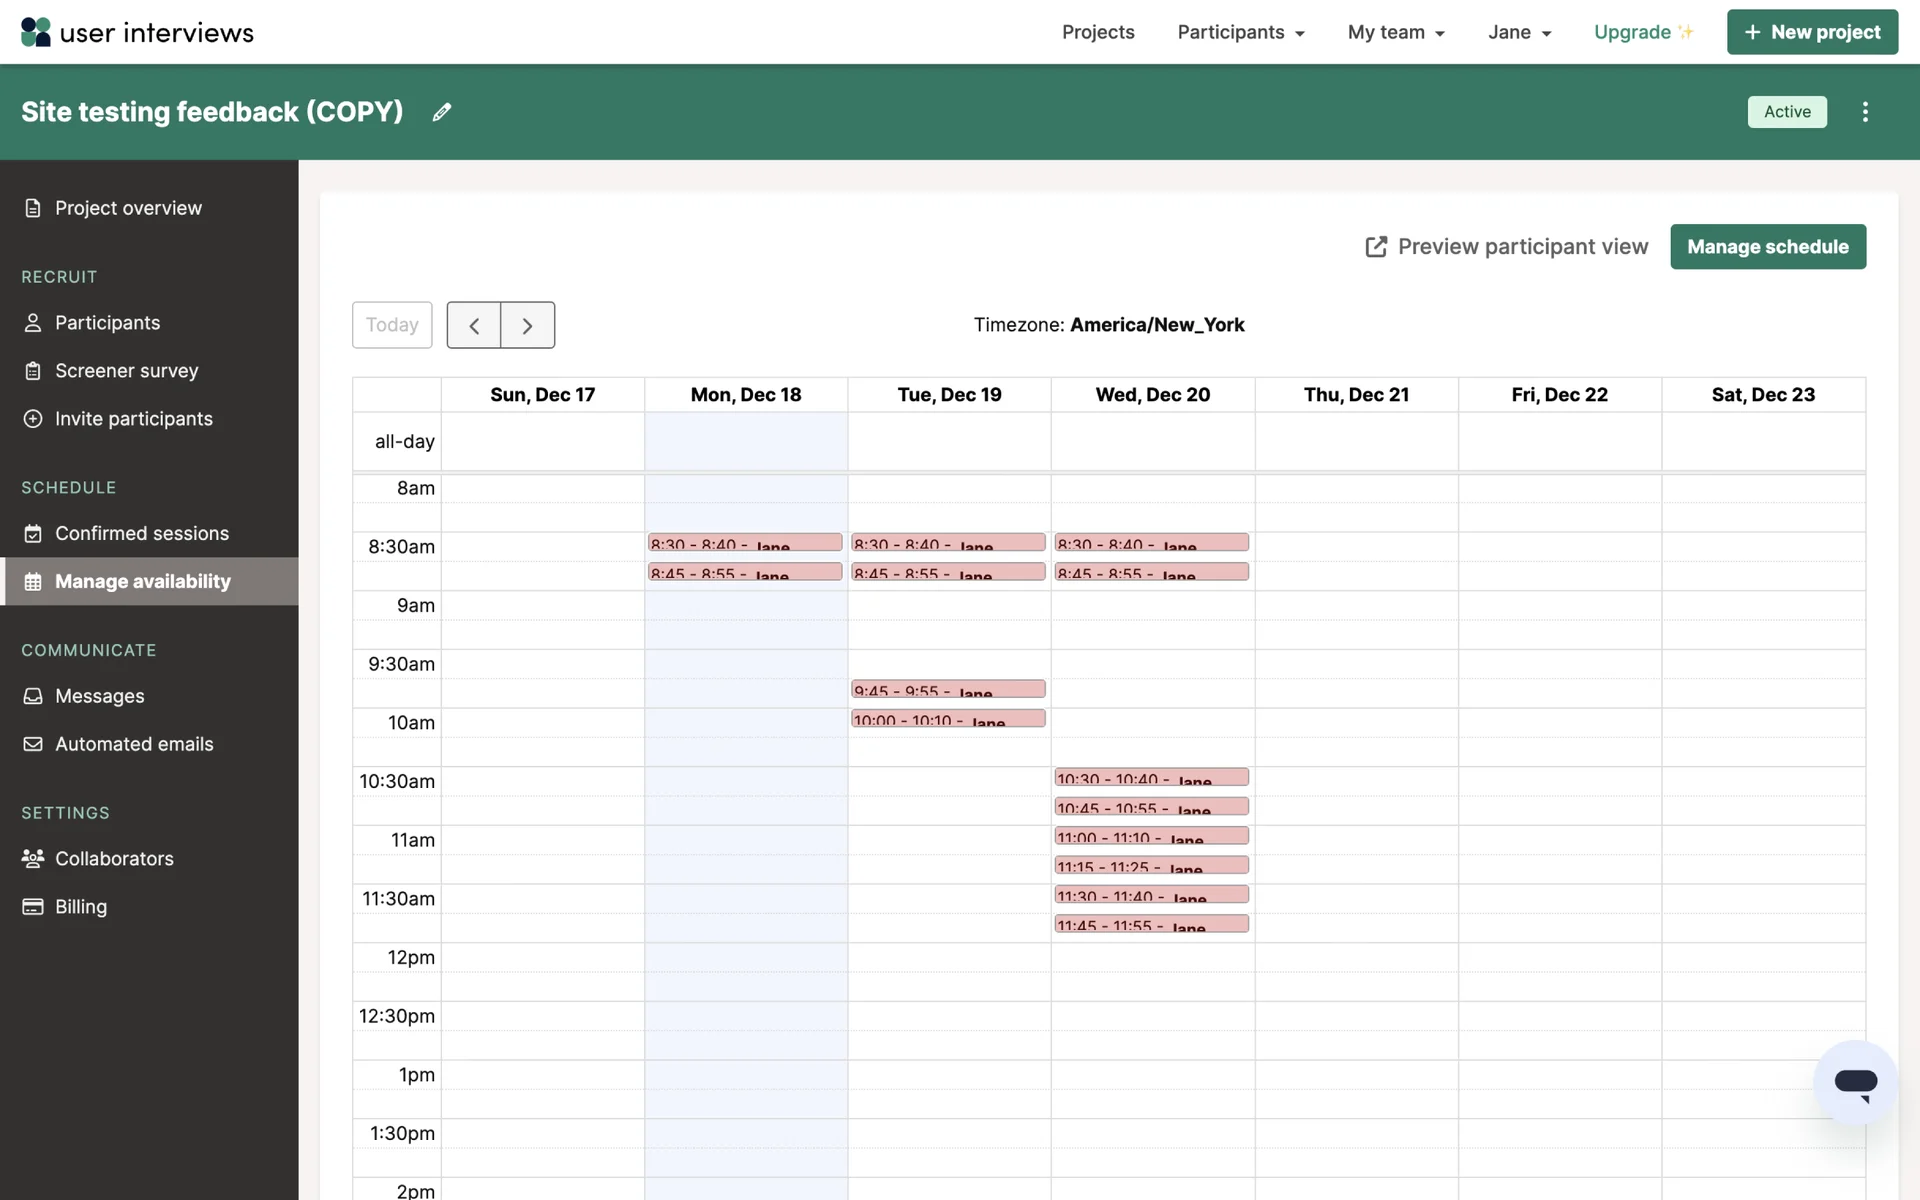Click the Confirmed sessions calendar icon

(x=33, y=534)
